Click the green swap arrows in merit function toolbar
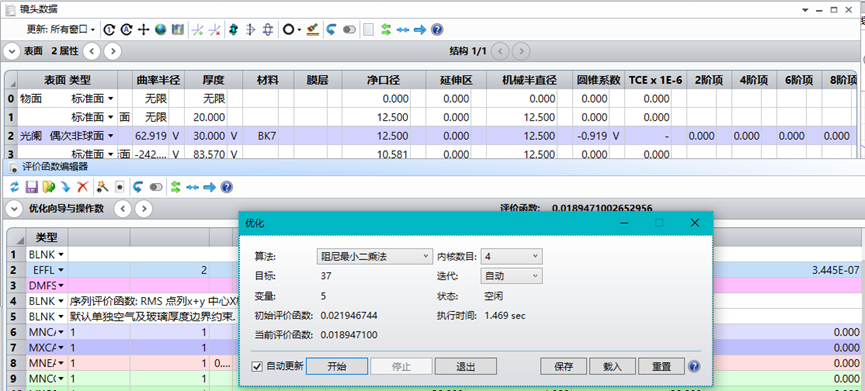The image size is (865, 391). [x=175, y=188]
